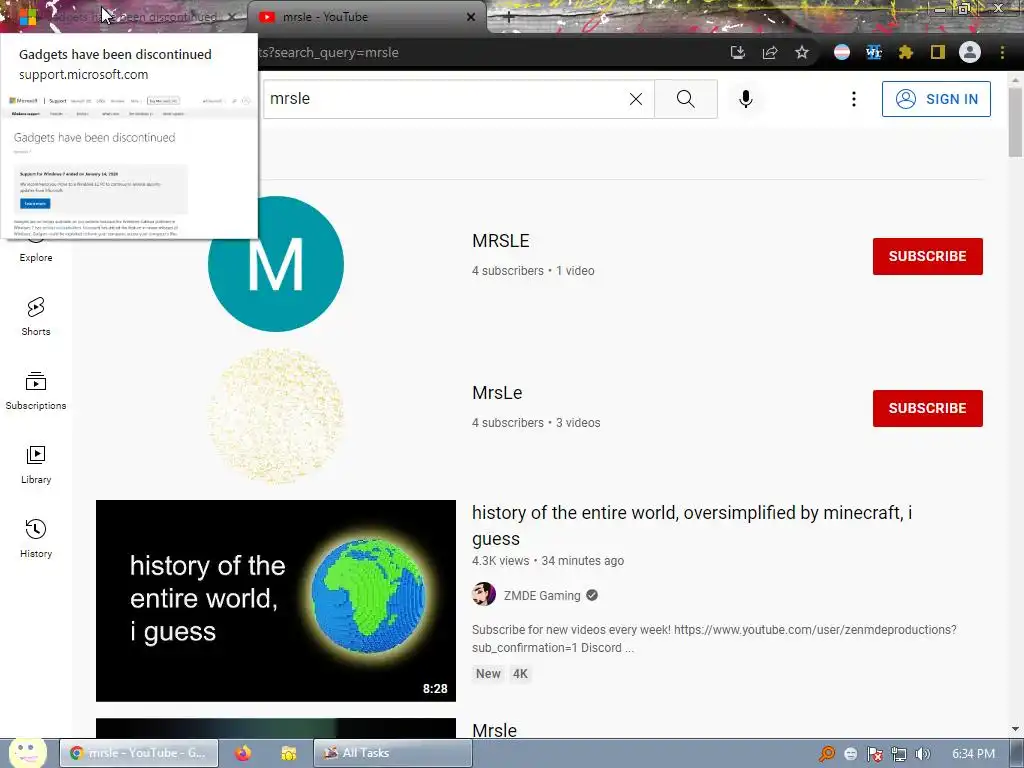Subscribe to the MRSLE channel

point(927,256)
